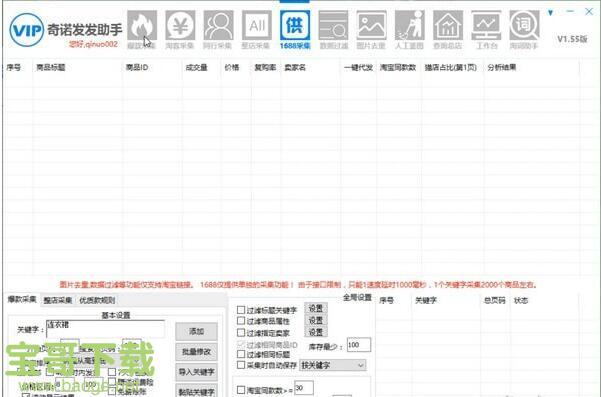Enable 过滤商品属性 checkbox

(x=241, y=320)
